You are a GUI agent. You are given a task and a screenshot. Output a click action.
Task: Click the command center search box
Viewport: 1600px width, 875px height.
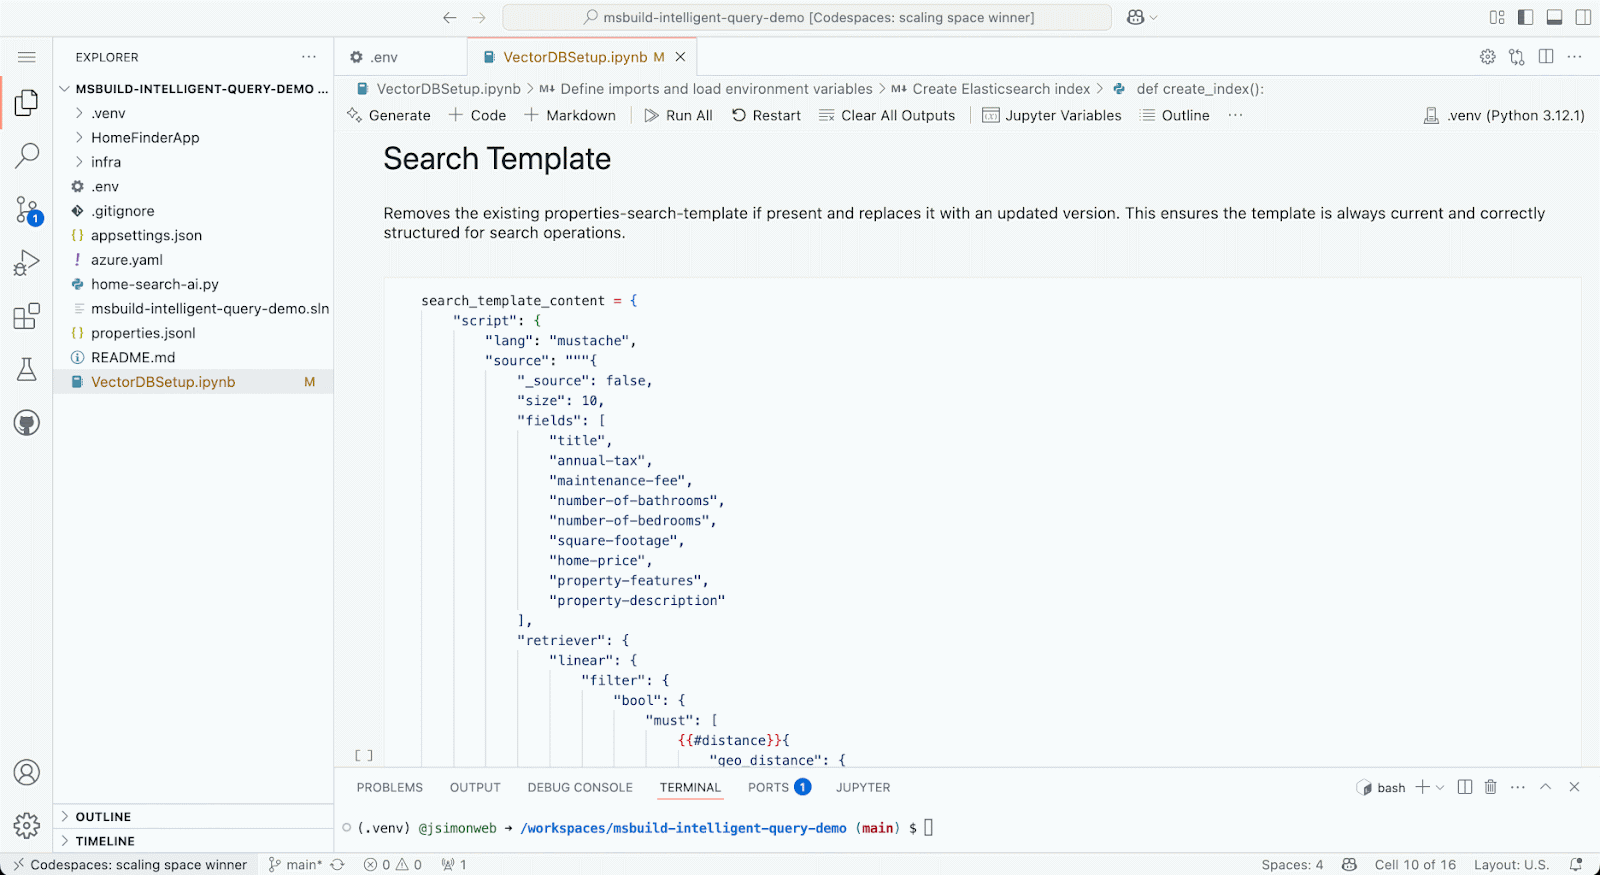(807, 17)
